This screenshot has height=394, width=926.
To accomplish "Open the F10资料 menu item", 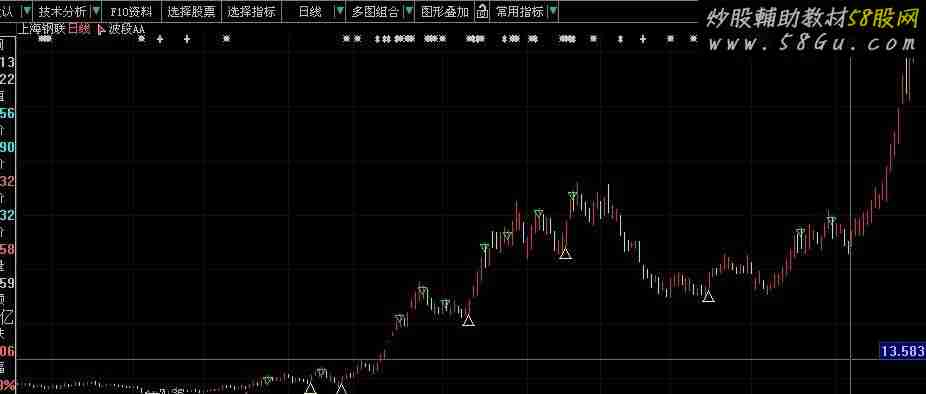I will (x=131, y=11).
